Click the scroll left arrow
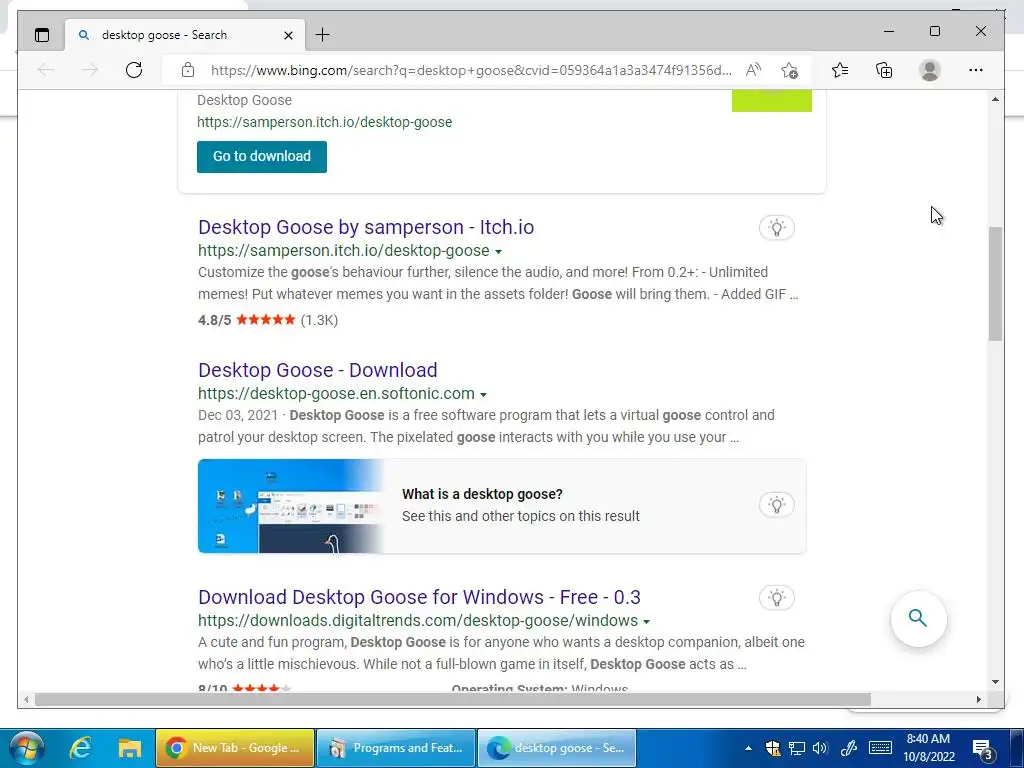 25,699
